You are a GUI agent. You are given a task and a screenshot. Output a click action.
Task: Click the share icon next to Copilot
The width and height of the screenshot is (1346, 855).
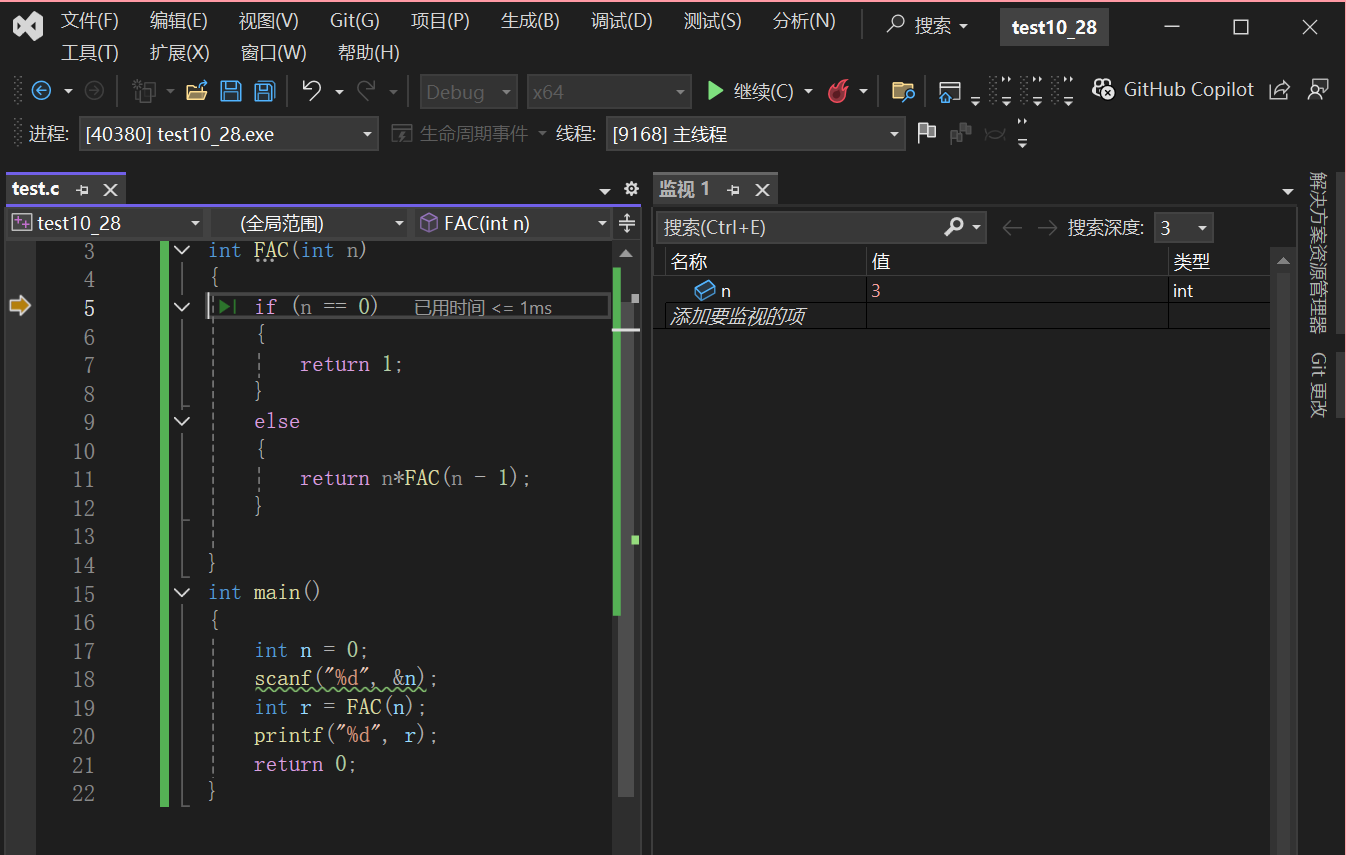[1279, 90]
